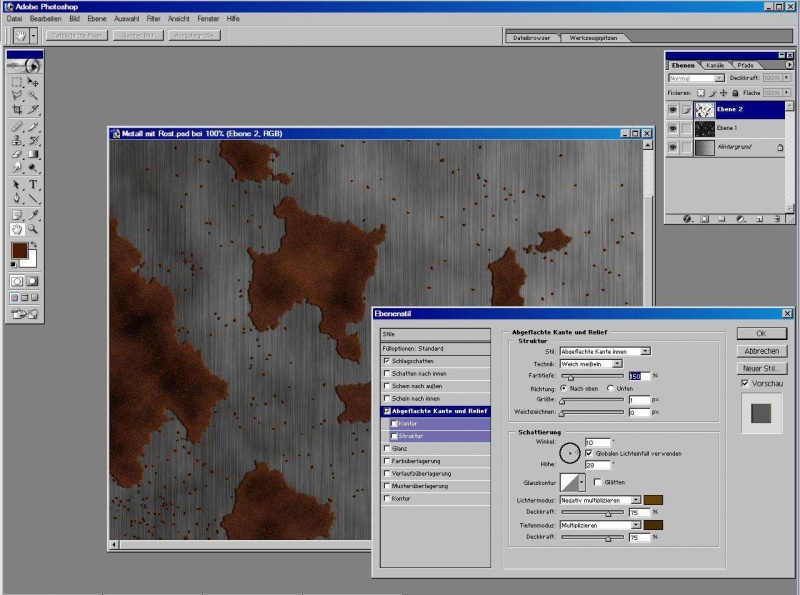
Task: Switch to the Kanäle tab
Action: tap(715, 65)
